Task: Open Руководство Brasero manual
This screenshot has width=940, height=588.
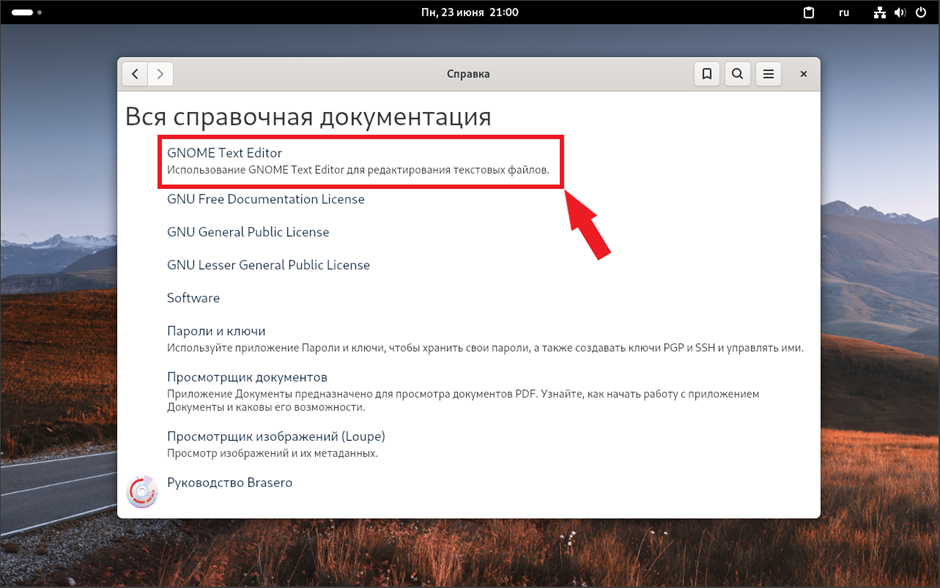Action: (229, 483)
